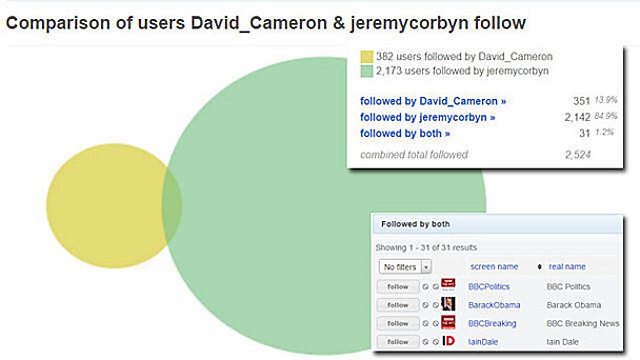Screen dimensions: 640x360
Task: Open the 'followed by both' link
Action: pyautogui.click(x=405, y=133)
